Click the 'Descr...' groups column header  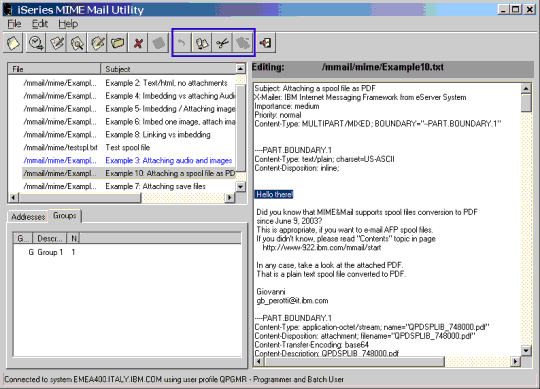coord(50,238)
